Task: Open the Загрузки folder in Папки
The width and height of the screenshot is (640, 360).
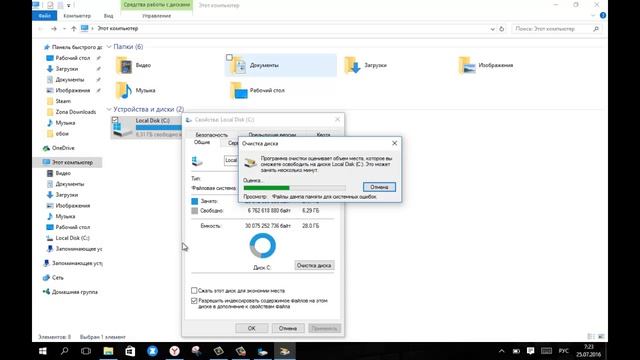Action: pos(352,65)
